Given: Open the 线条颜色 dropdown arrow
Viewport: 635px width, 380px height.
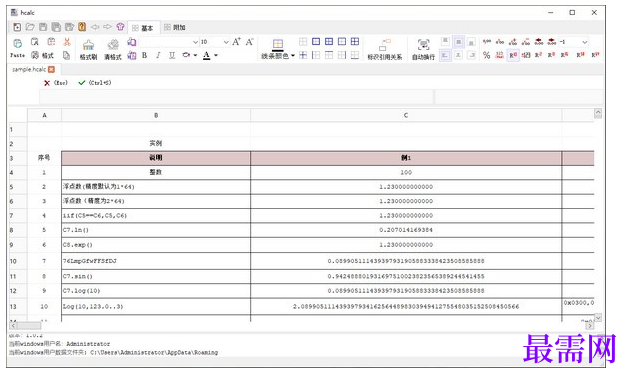Looking at the screenshot, I should (x=293, y=56).
